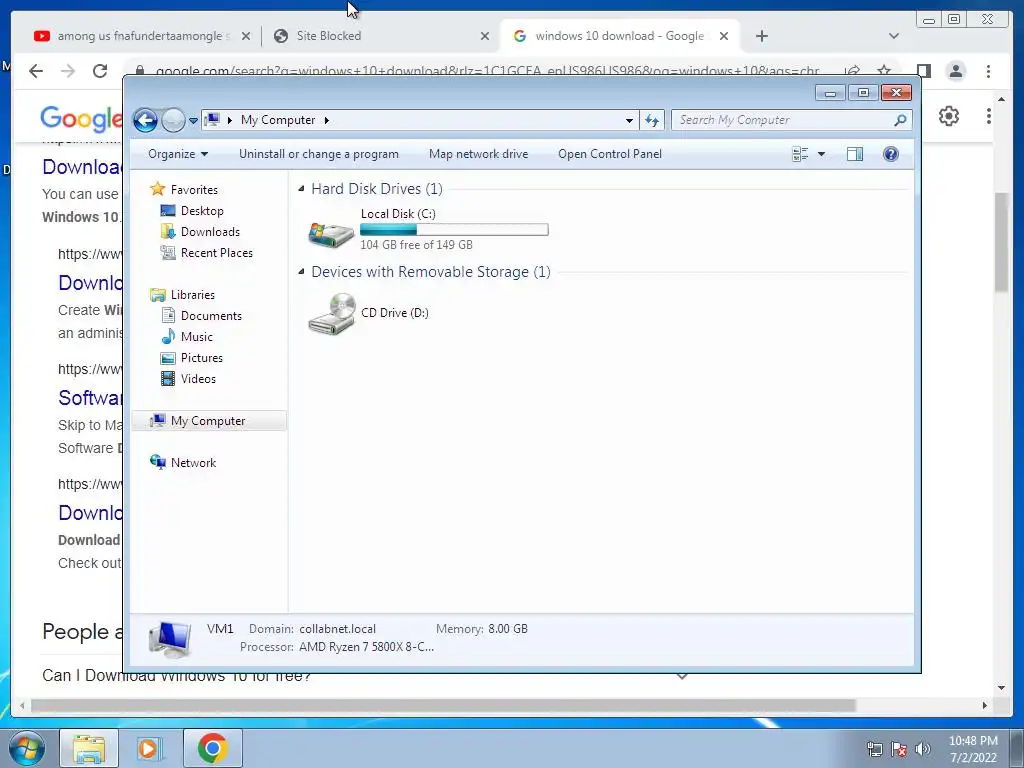Toggle Chrome side panel icon
Viewport: 1024px width, 768px height.
(x=923, y=71)
